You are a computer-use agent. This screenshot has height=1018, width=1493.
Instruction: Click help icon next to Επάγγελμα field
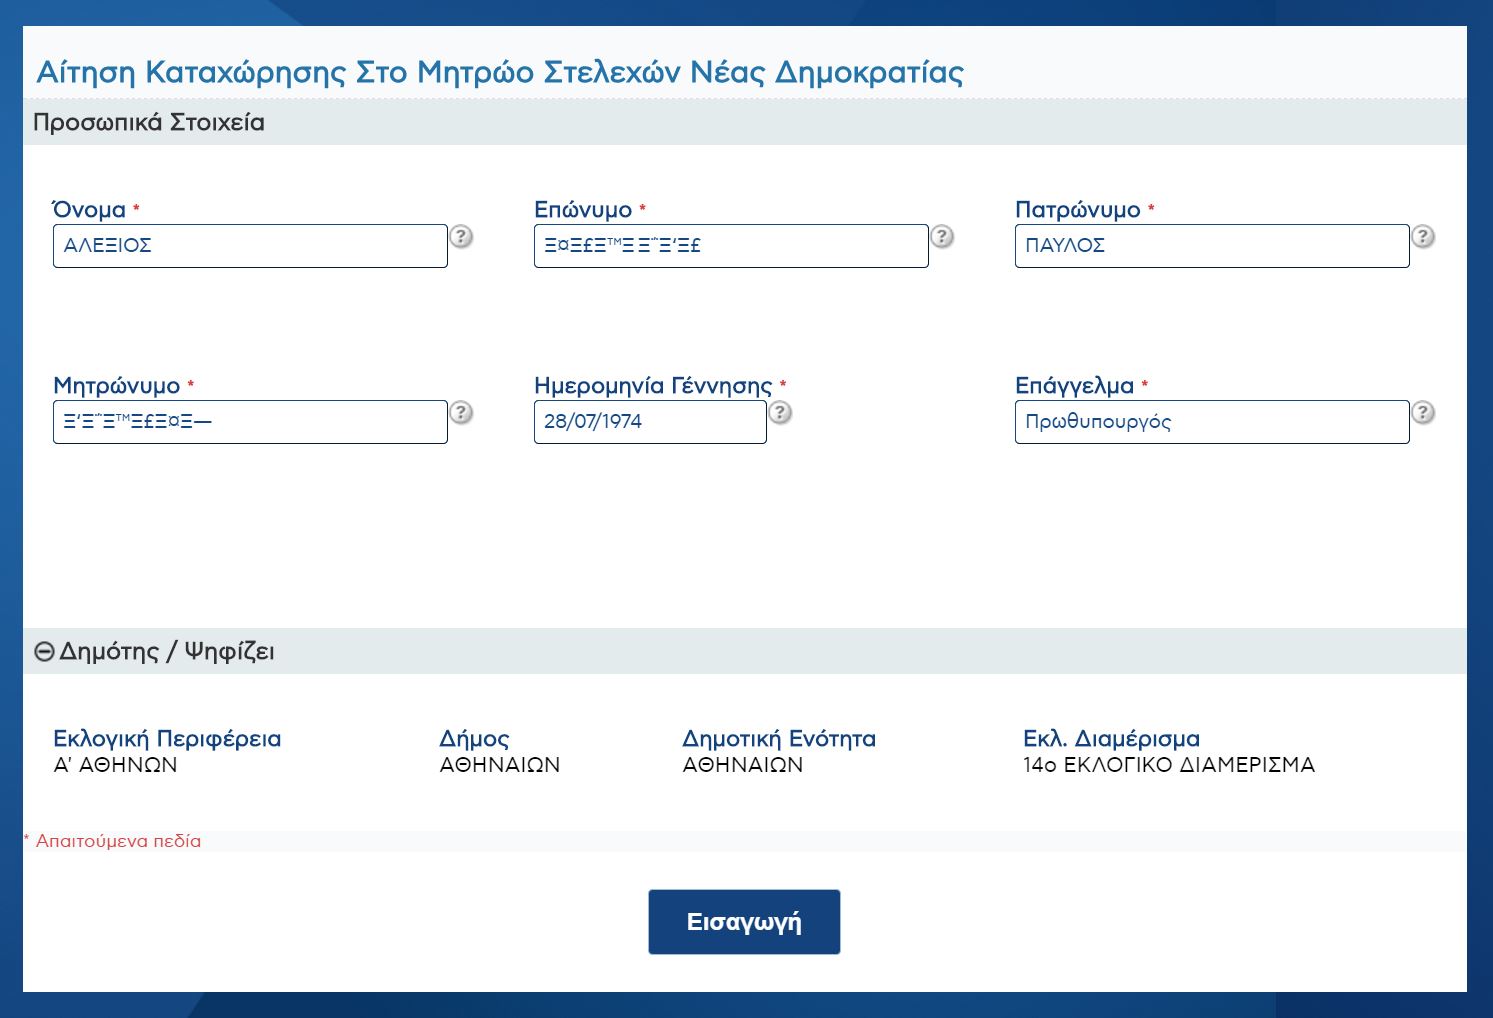tap(1423, 413)
